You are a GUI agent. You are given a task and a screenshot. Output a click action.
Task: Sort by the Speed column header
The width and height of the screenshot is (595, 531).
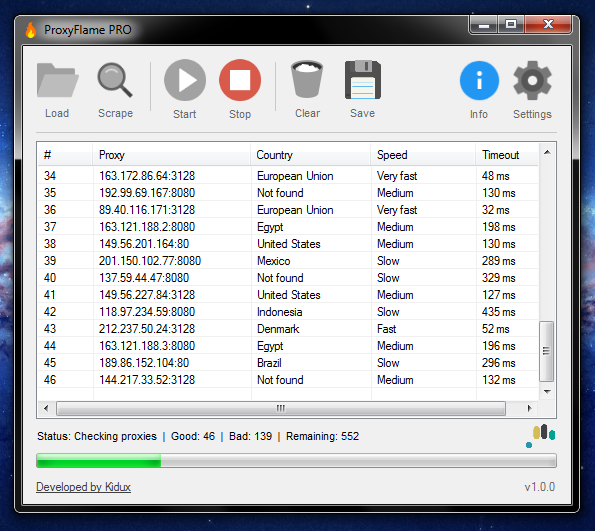coord(423,155)
